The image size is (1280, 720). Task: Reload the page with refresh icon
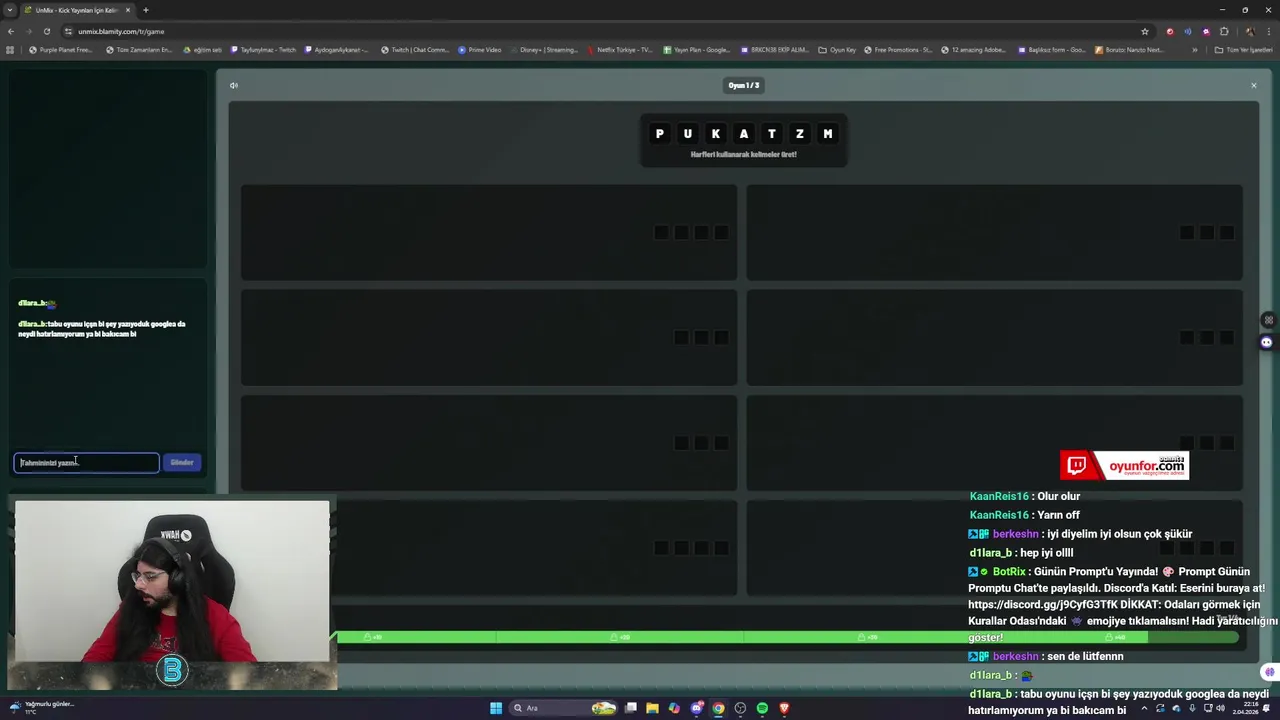click(46, 31)
